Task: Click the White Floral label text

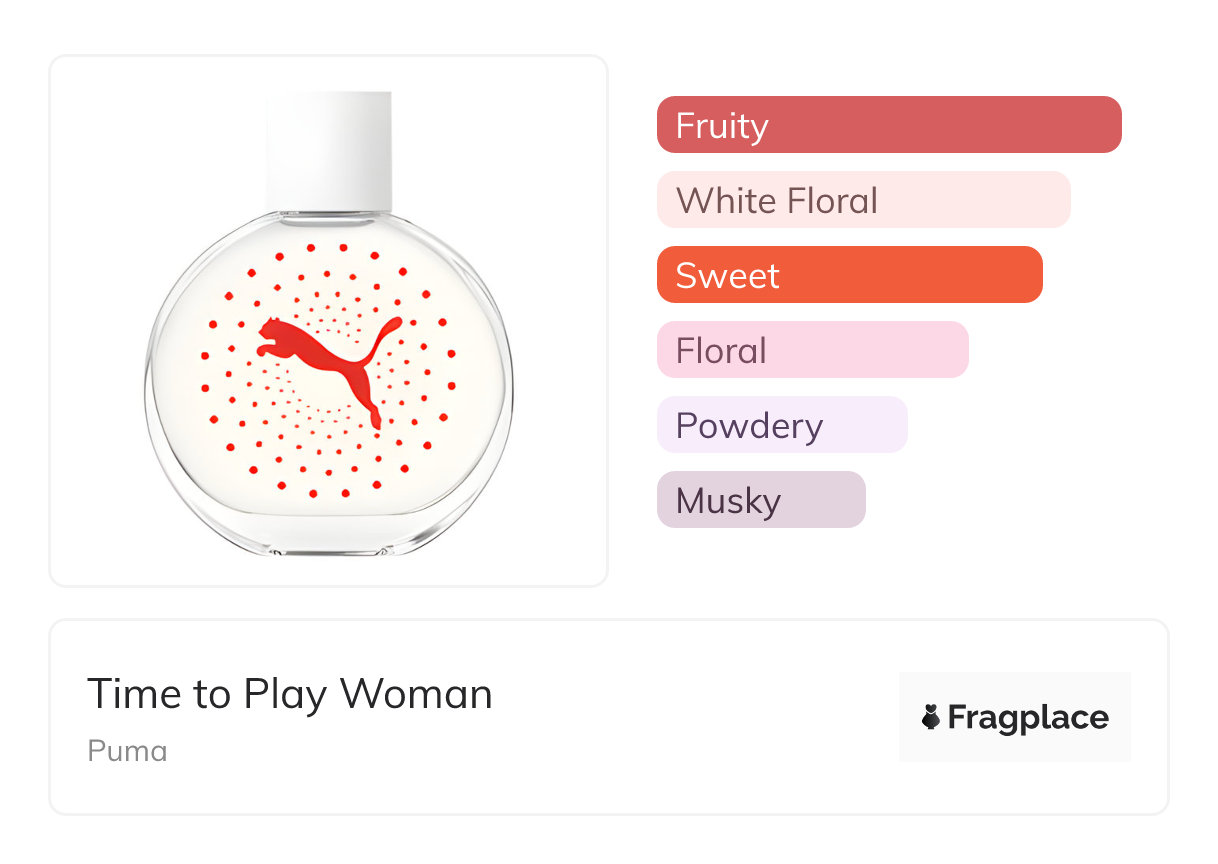Action: [776, 201]
